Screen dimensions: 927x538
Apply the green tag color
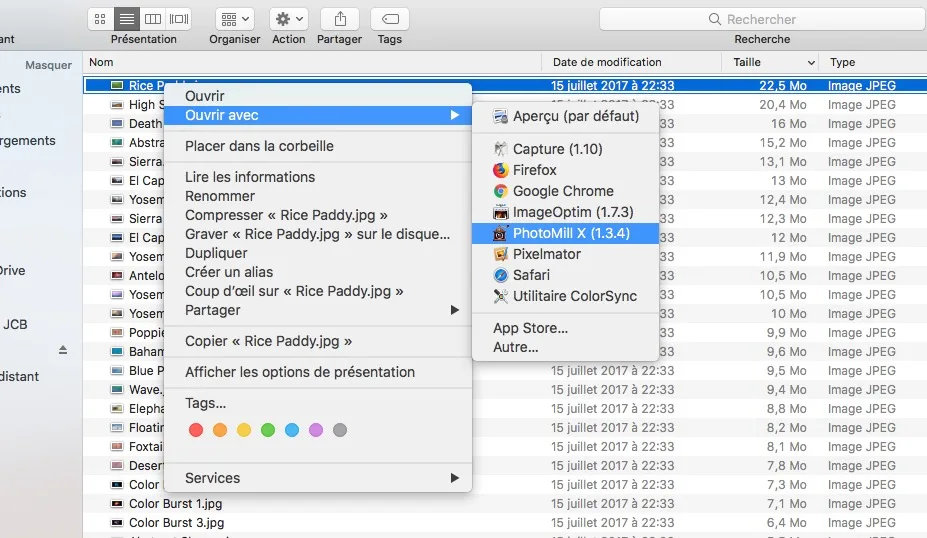click(x=268, y=430)
